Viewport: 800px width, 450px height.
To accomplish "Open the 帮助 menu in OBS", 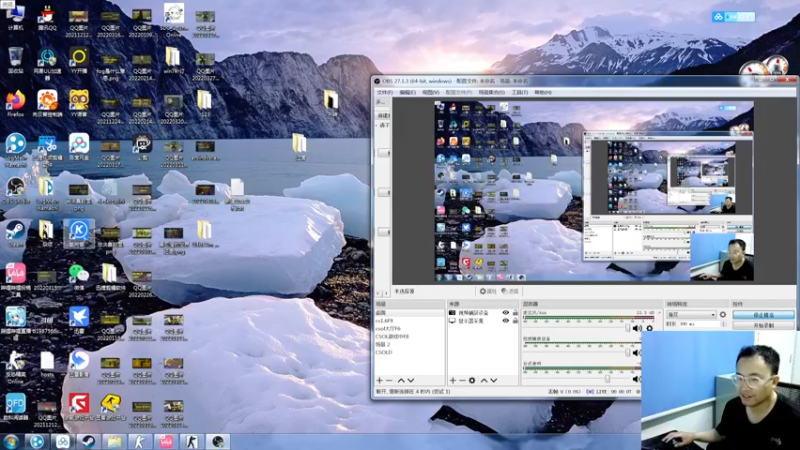I will coord(543,92).
